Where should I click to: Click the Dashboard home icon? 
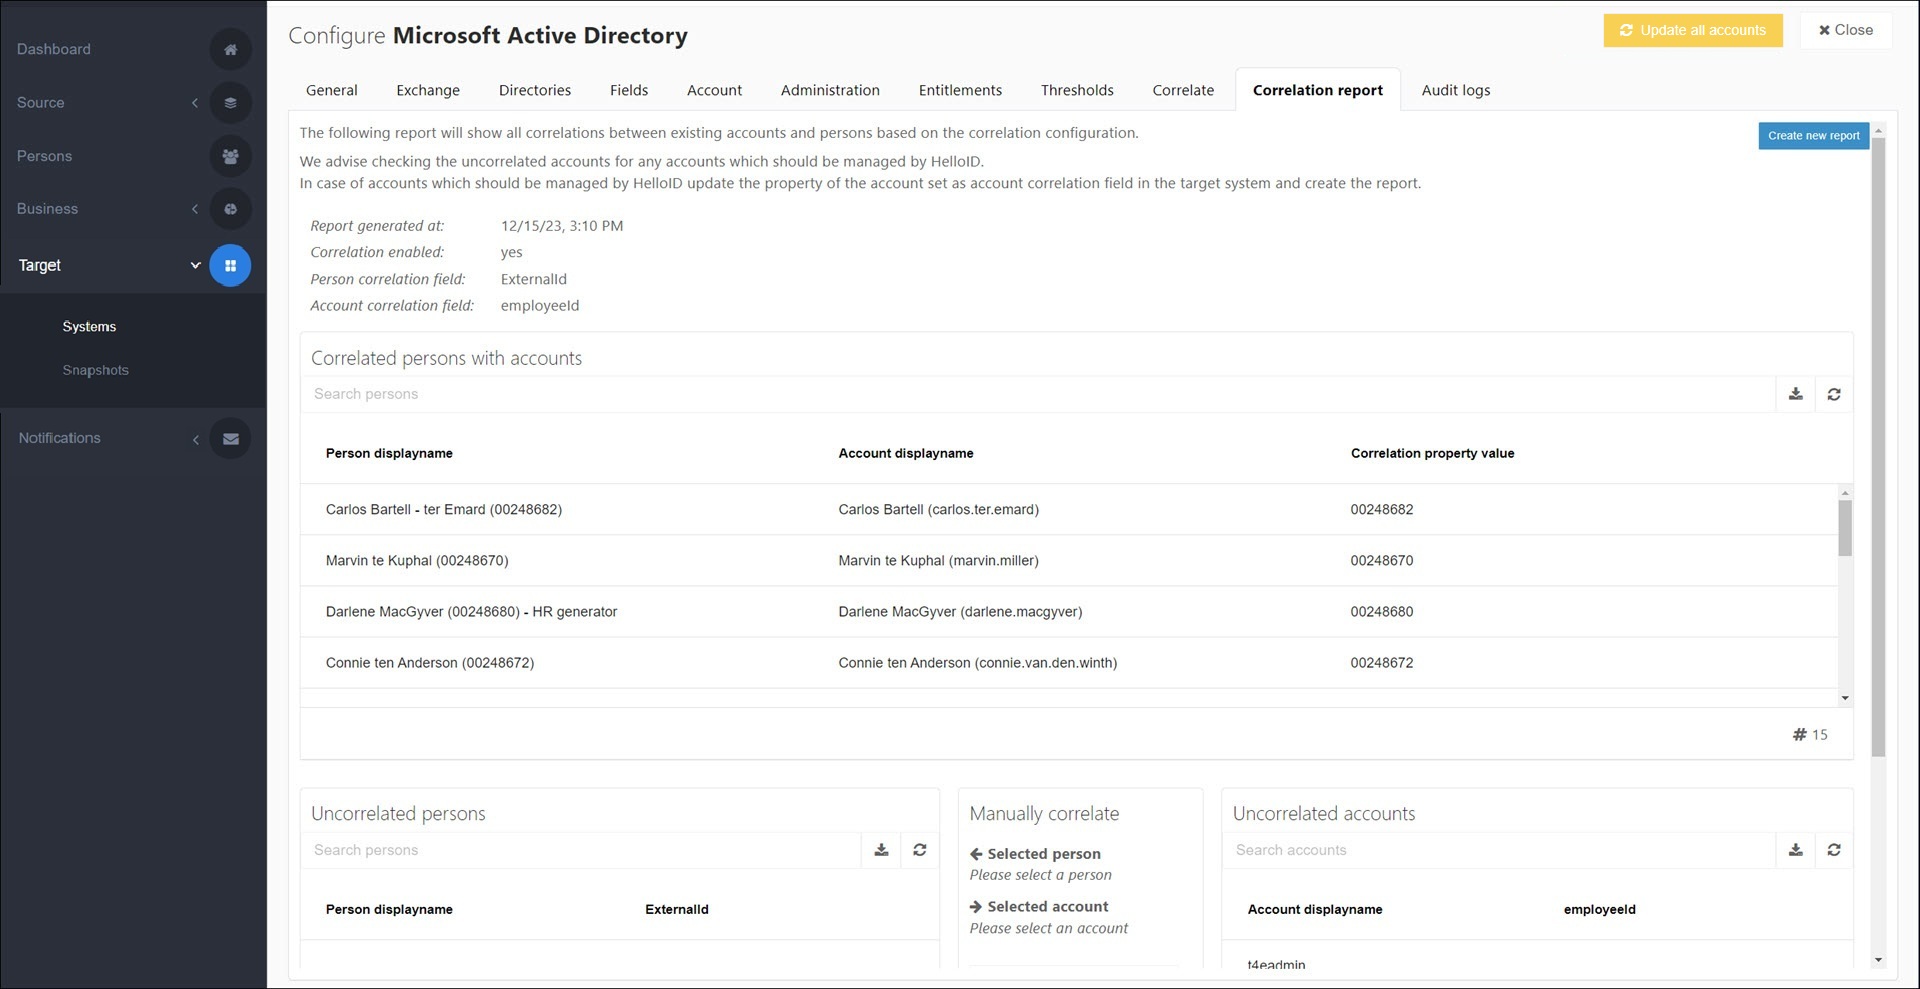[x=230, y=49]
